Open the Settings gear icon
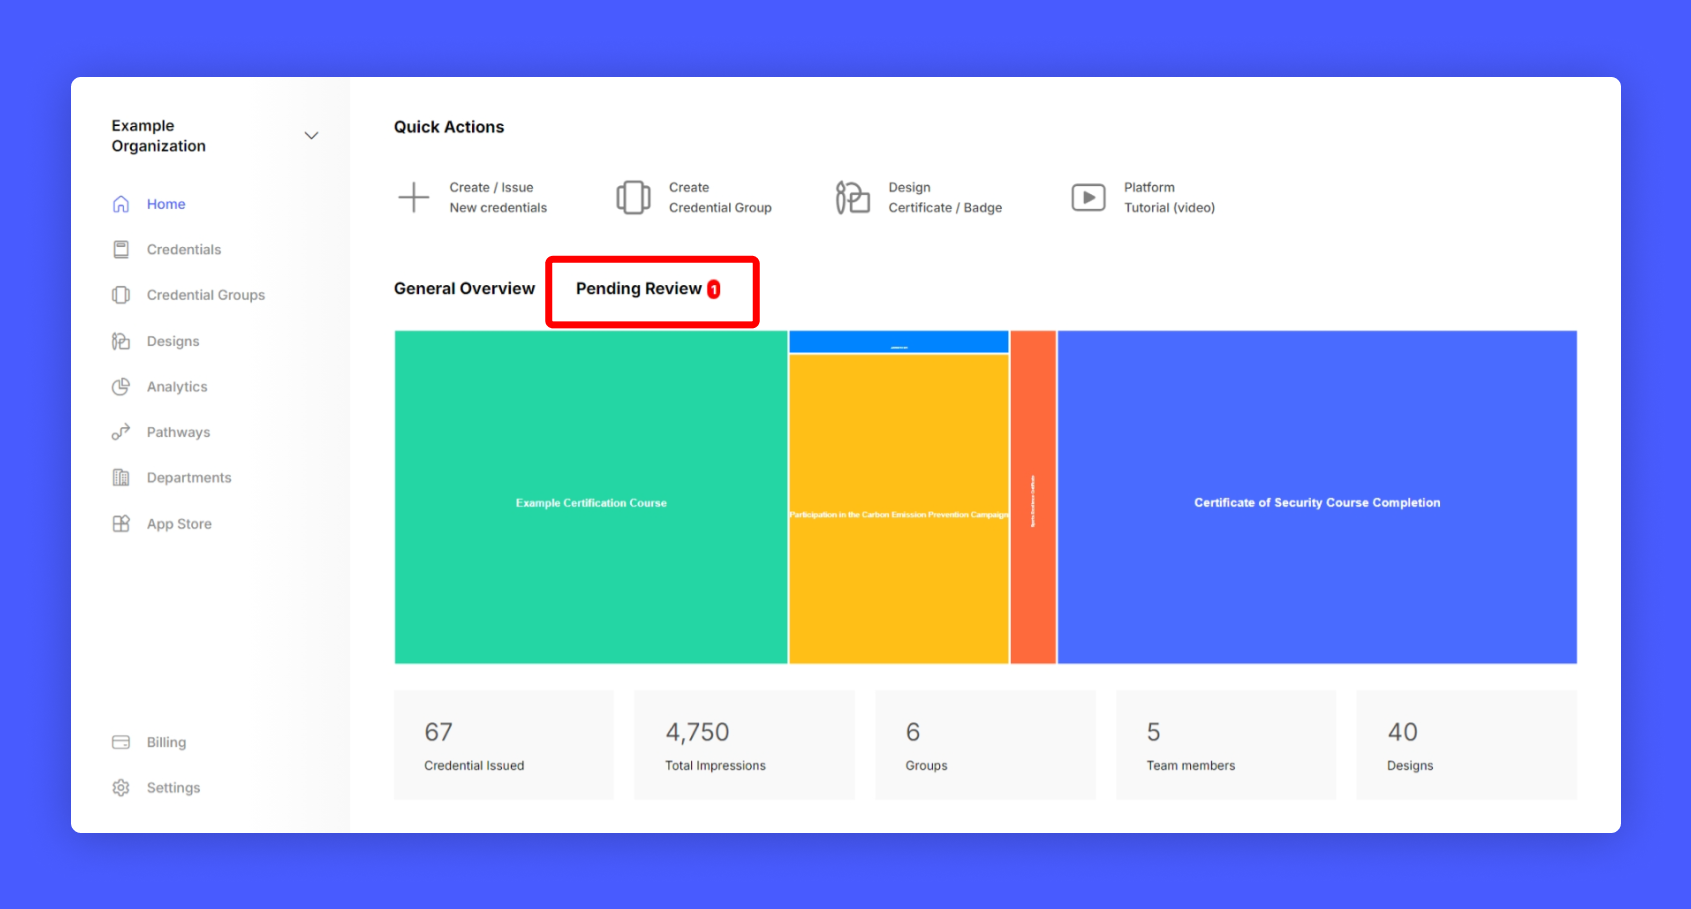This screenshot has width=1691, height=909. click(121, 788)
